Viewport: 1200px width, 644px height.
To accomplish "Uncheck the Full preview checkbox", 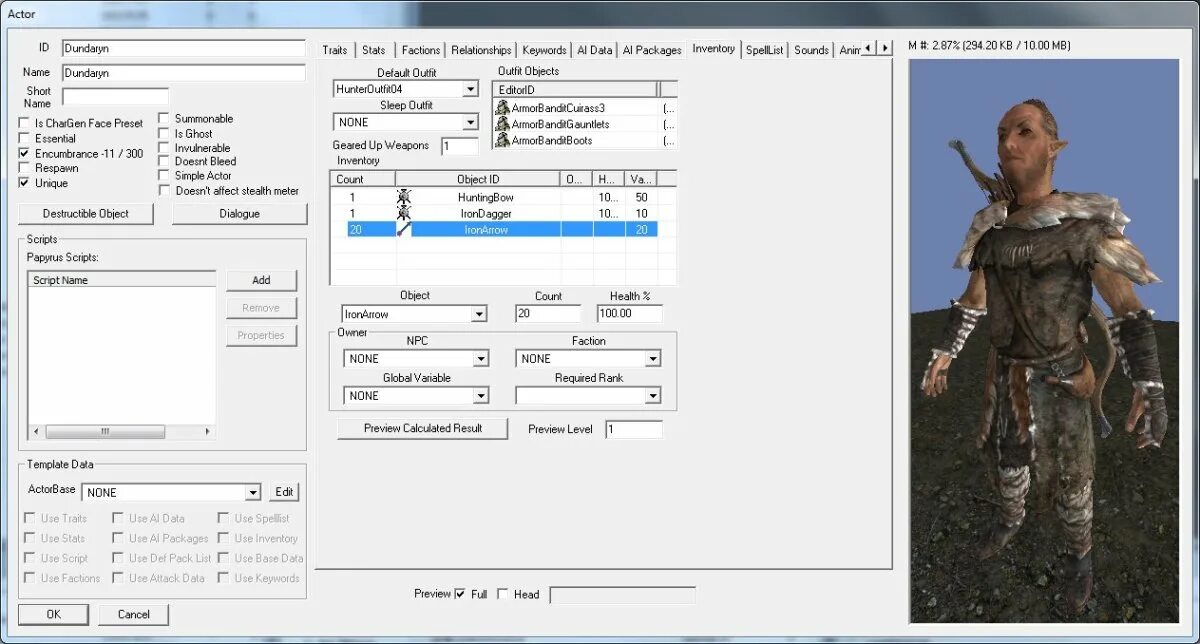I will pyautogui.click(x=460, y=594).
